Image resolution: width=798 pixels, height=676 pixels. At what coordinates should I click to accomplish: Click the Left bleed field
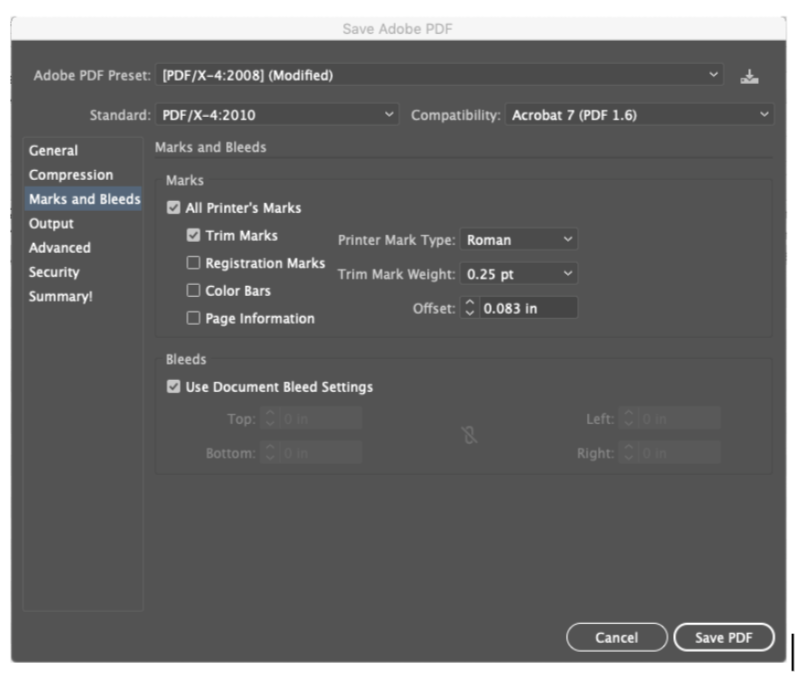(679, 418)
